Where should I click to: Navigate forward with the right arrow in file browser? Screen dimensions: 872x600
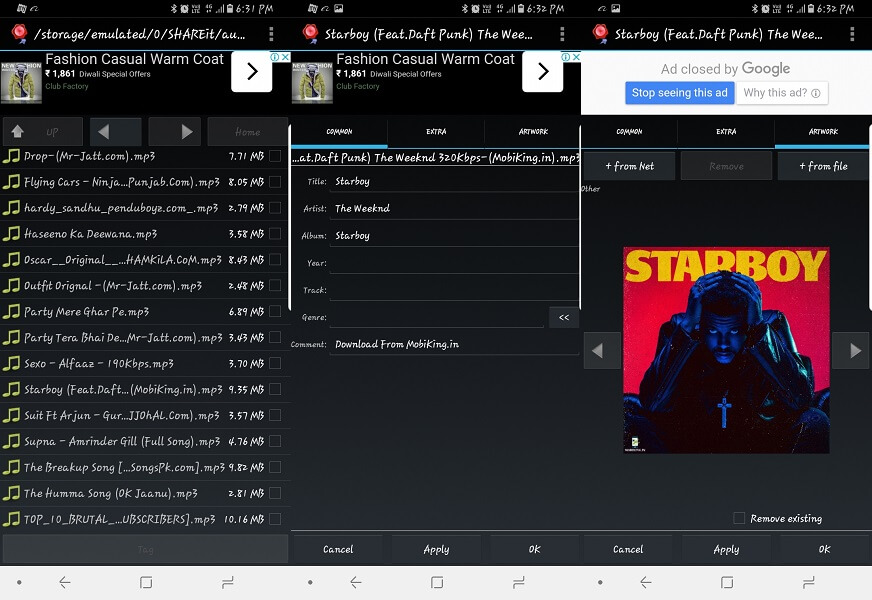(x=175, y=132)
